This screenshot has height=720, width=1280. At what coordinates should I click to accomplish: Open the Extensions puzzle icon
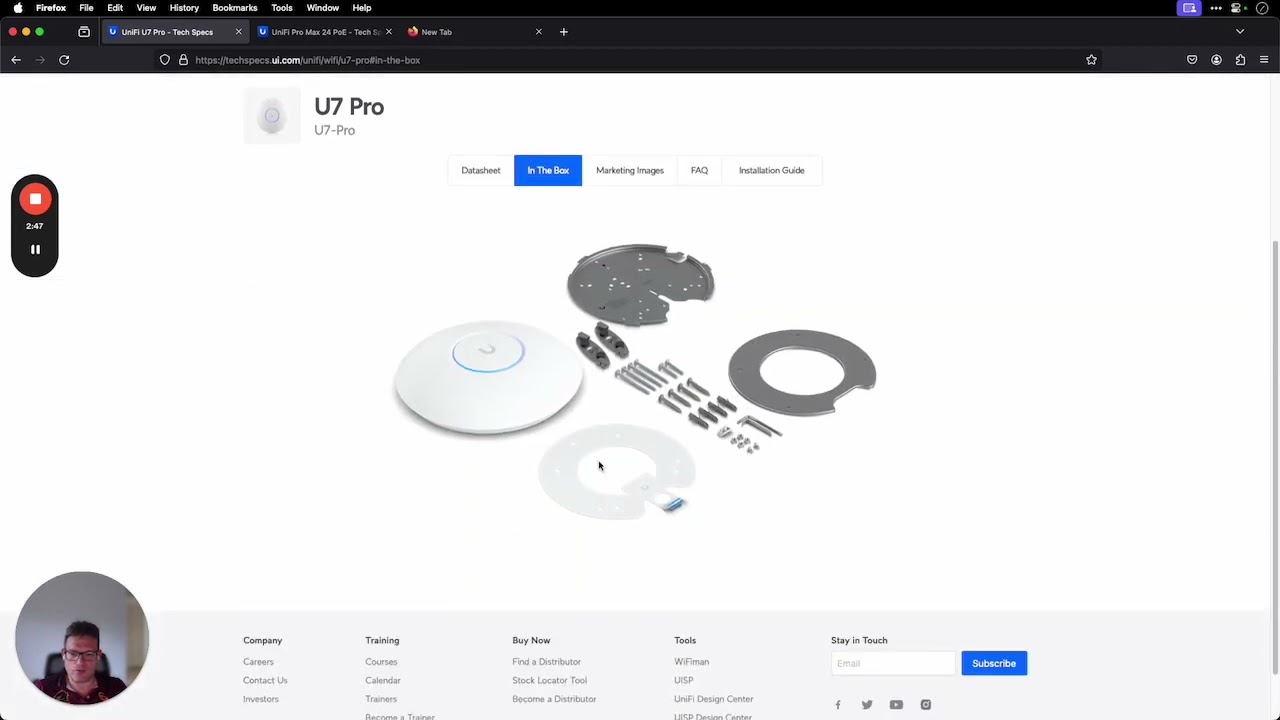(x=1240, y=60)
